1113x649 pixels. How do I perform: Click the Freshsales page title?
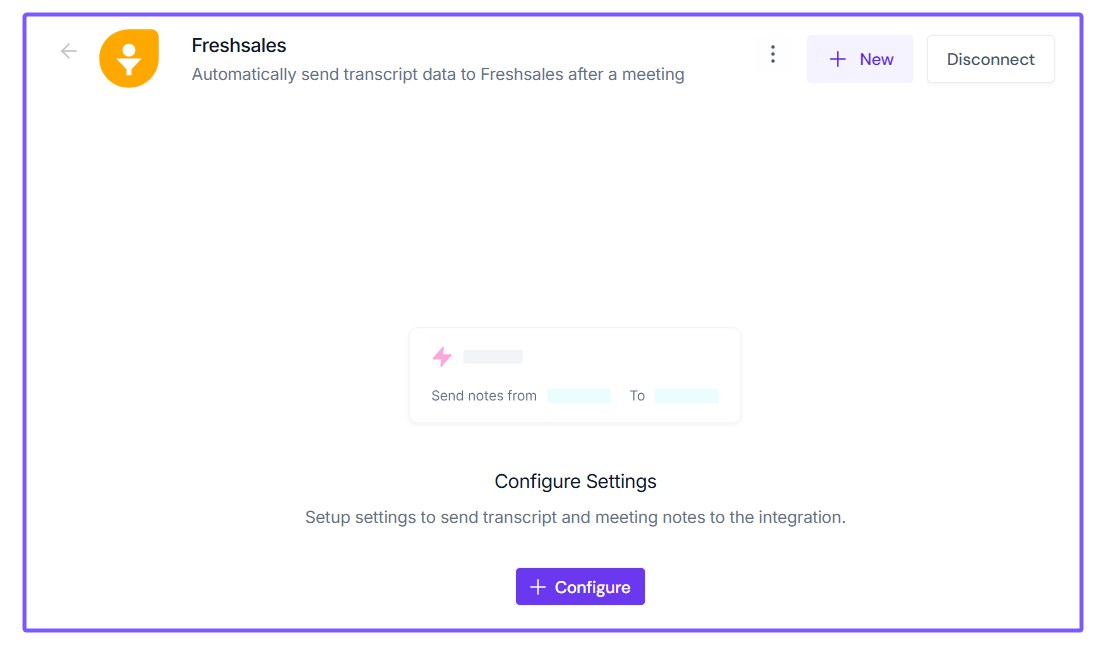(239, 45)
